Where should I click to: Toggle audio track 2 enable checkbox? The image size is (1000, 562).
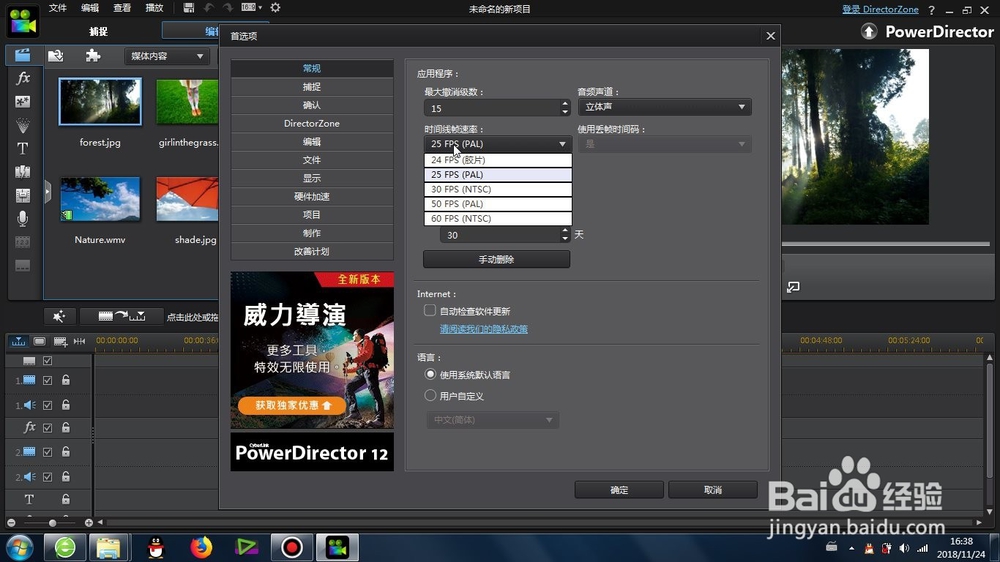[x=47, y=477]
